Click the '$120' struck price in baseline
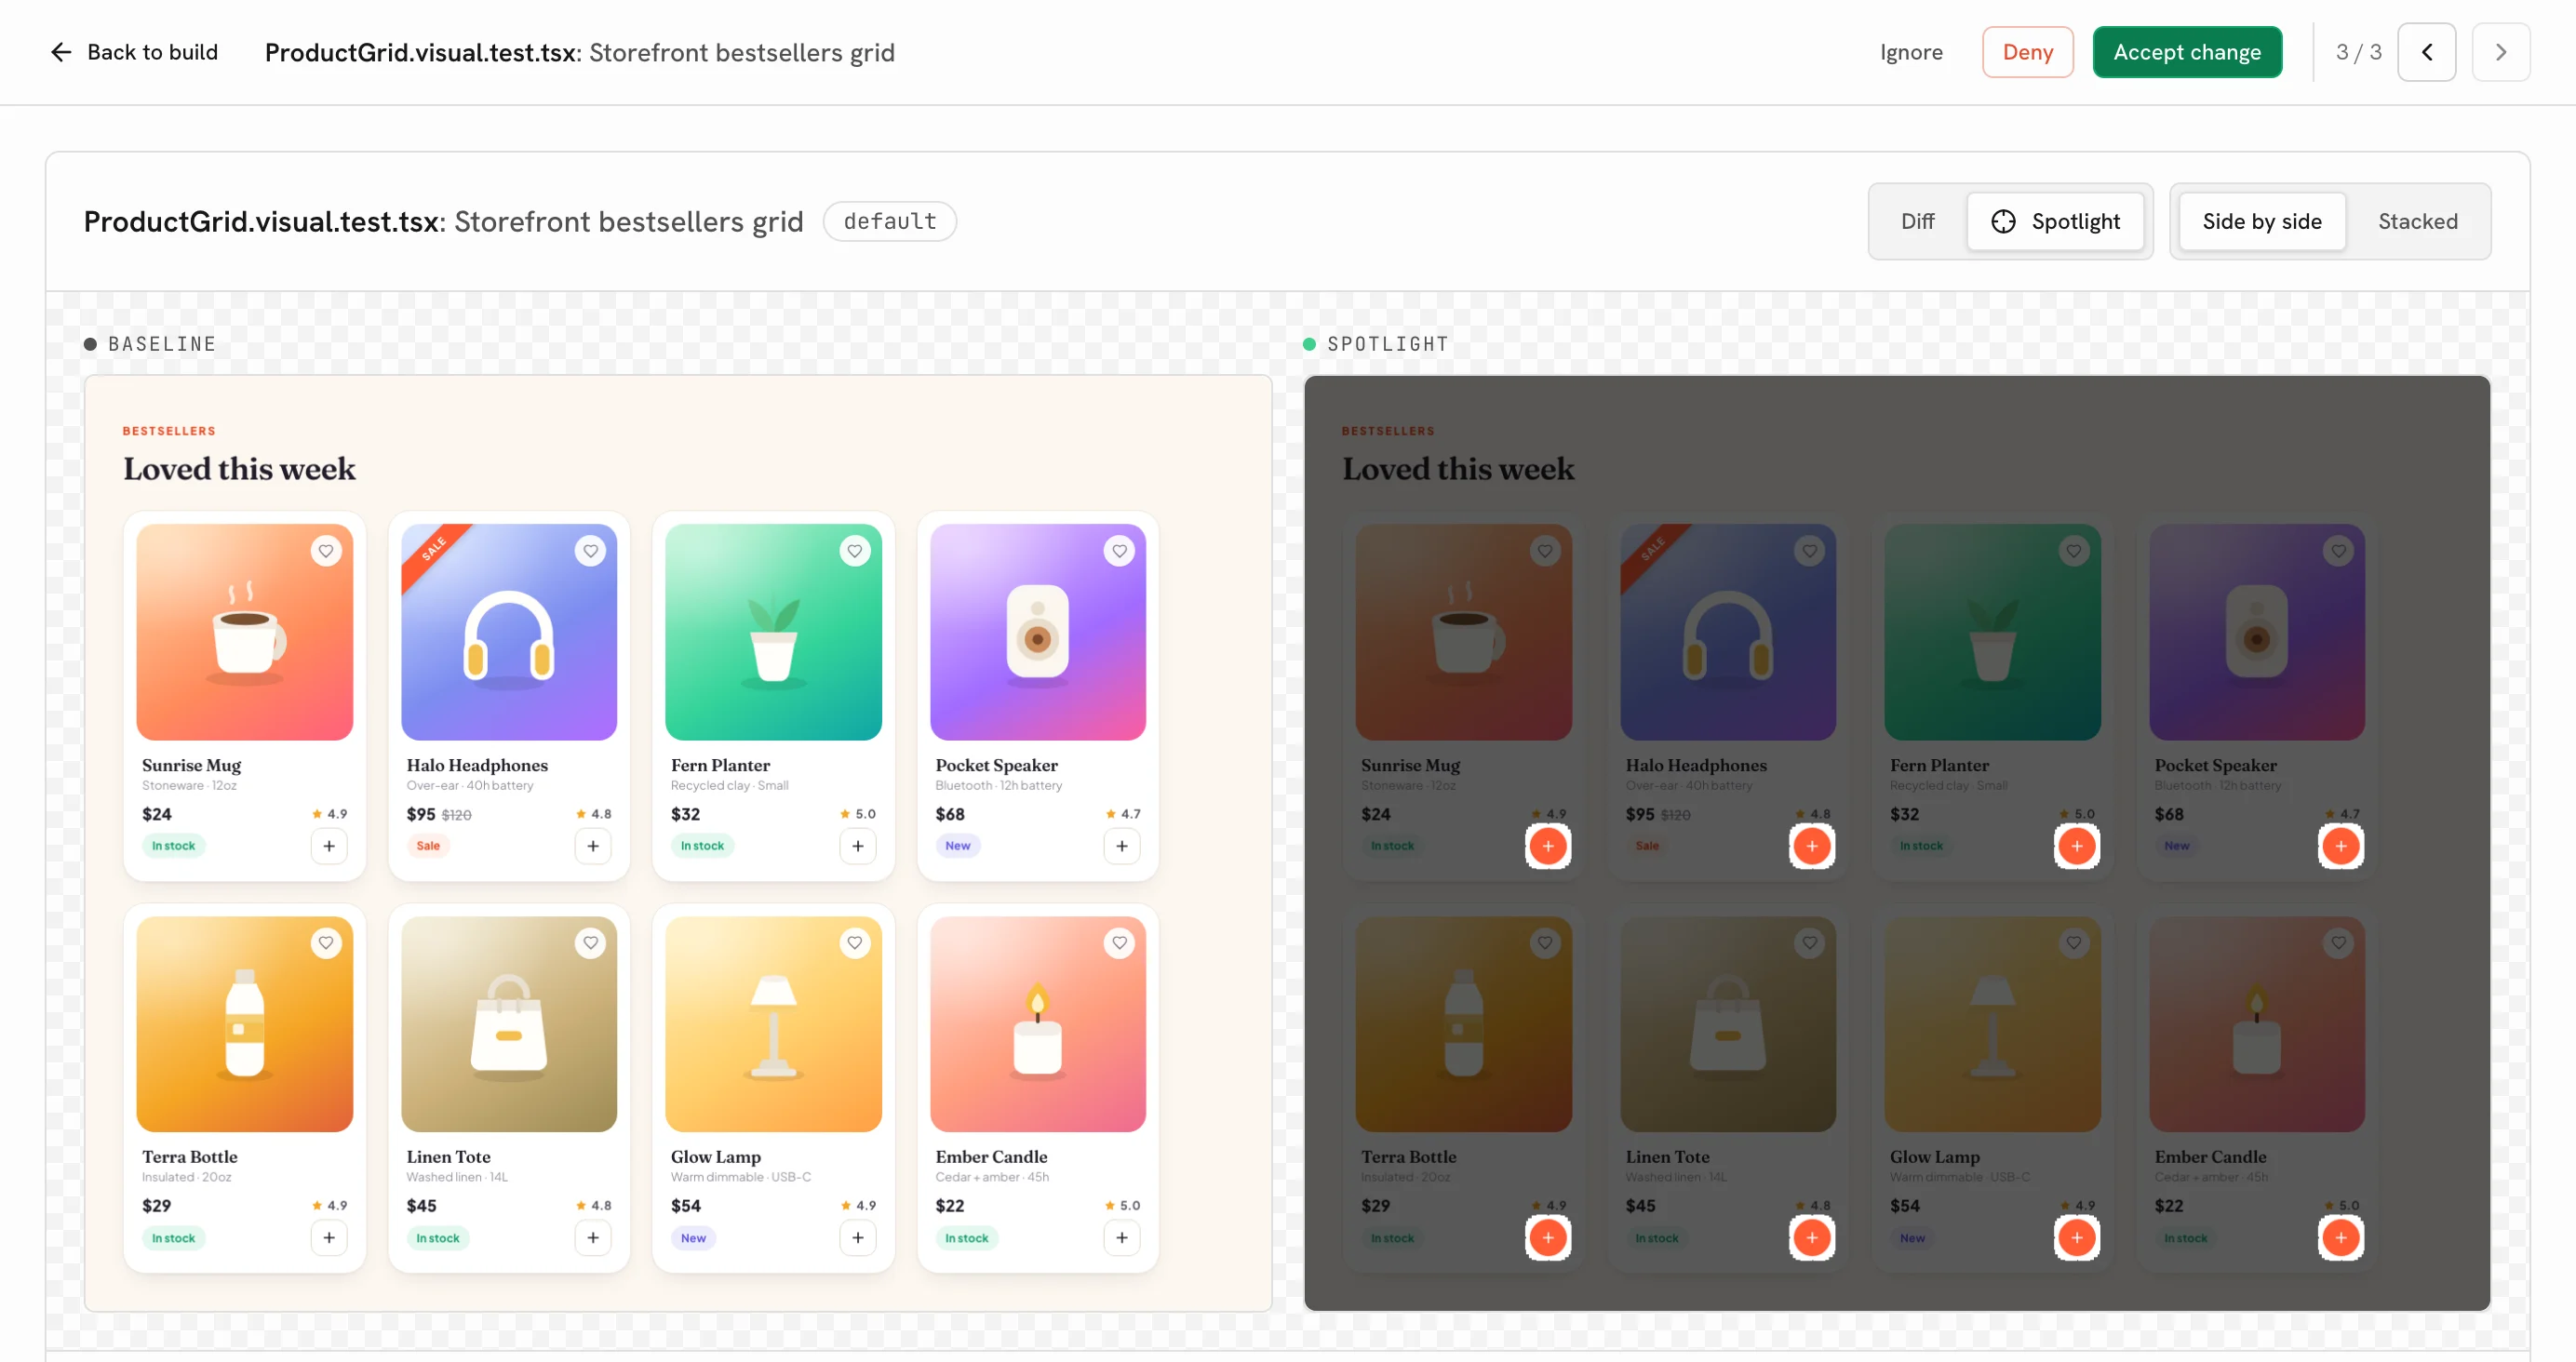This screenshot has height=1362, width=2576. point(456,815)
